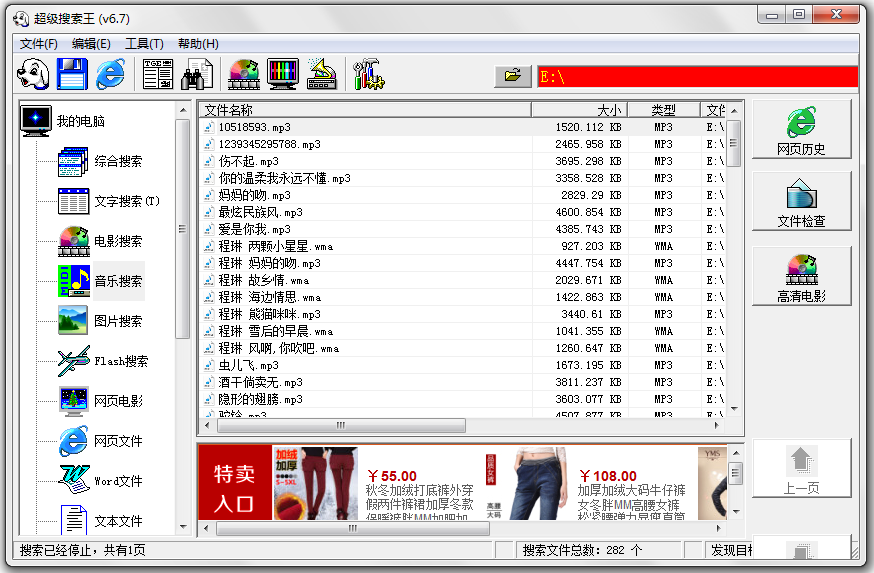
Task: Click the Internet Explorer toolbar icon
Action: [x=110, y=74]
